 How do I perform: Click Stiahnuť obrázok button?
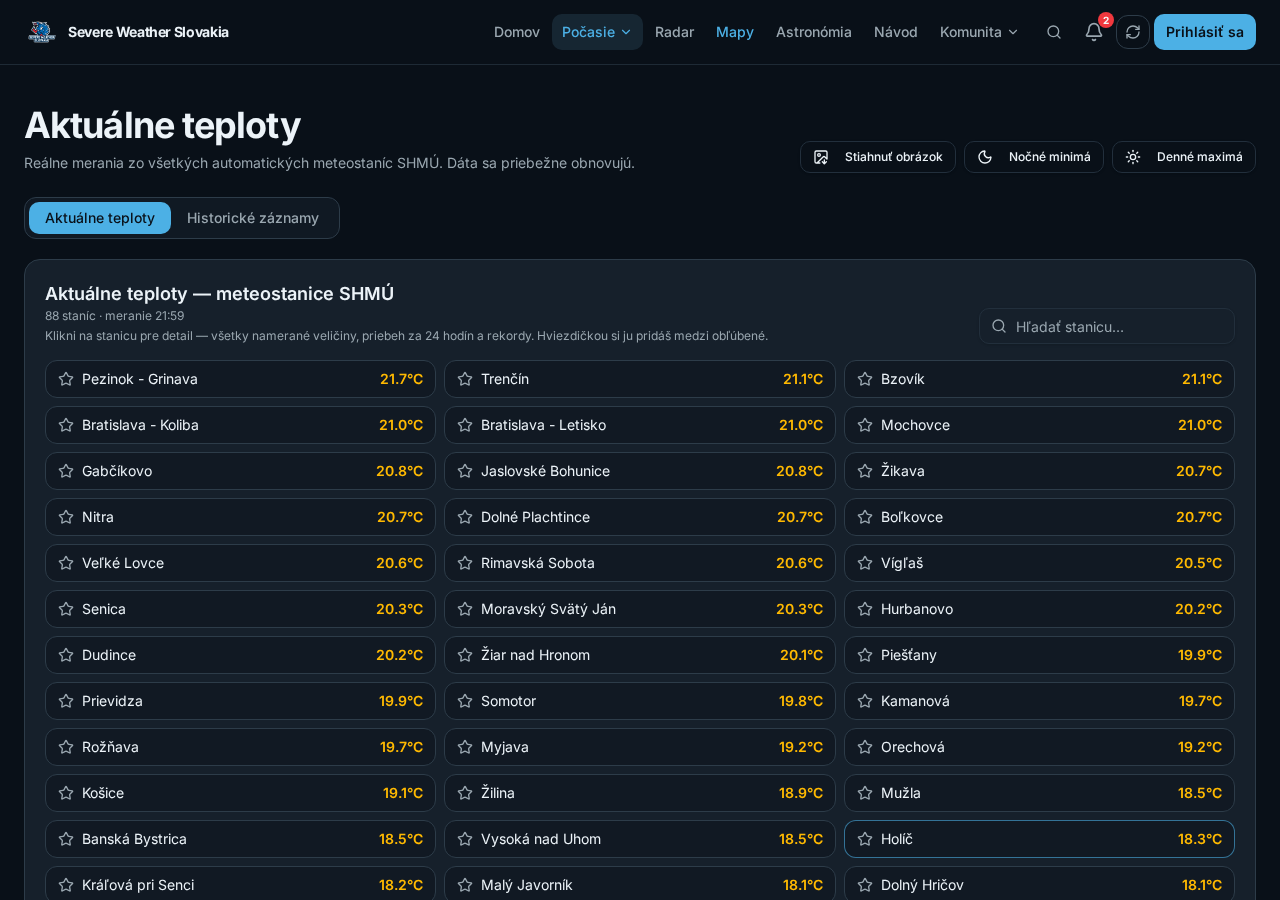click(x=878, y=157)
